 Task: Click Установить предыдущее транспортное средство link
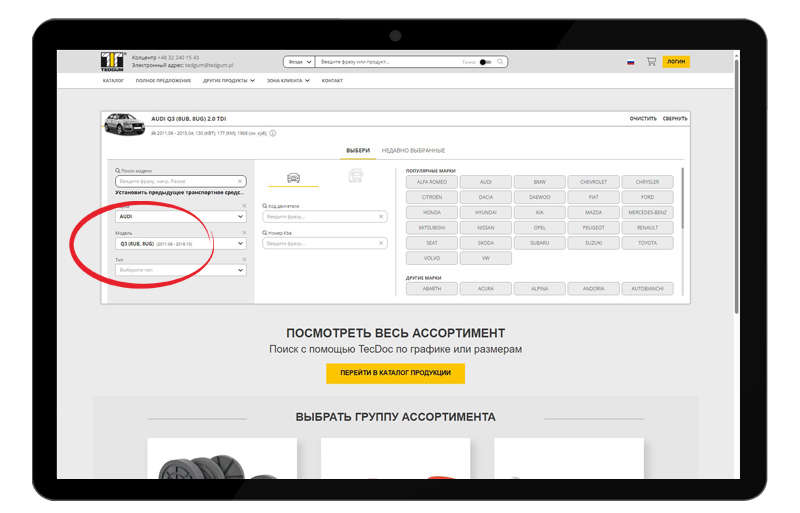coord(180,192)
